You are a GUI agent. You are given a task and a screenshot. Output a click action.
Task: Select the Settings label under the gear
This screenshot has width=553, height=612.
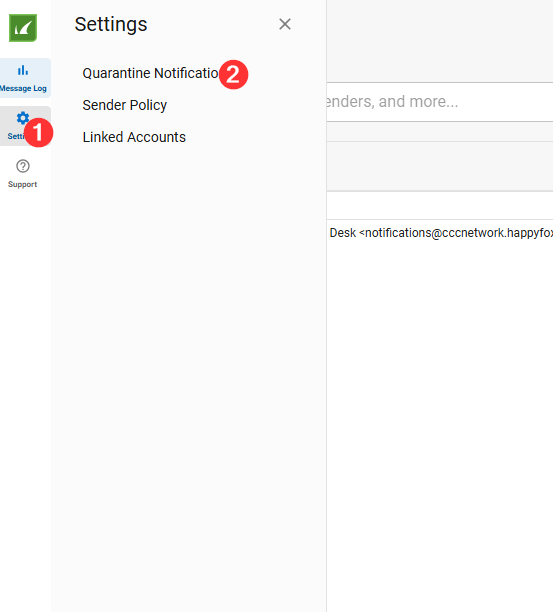[x=16, y=136]
